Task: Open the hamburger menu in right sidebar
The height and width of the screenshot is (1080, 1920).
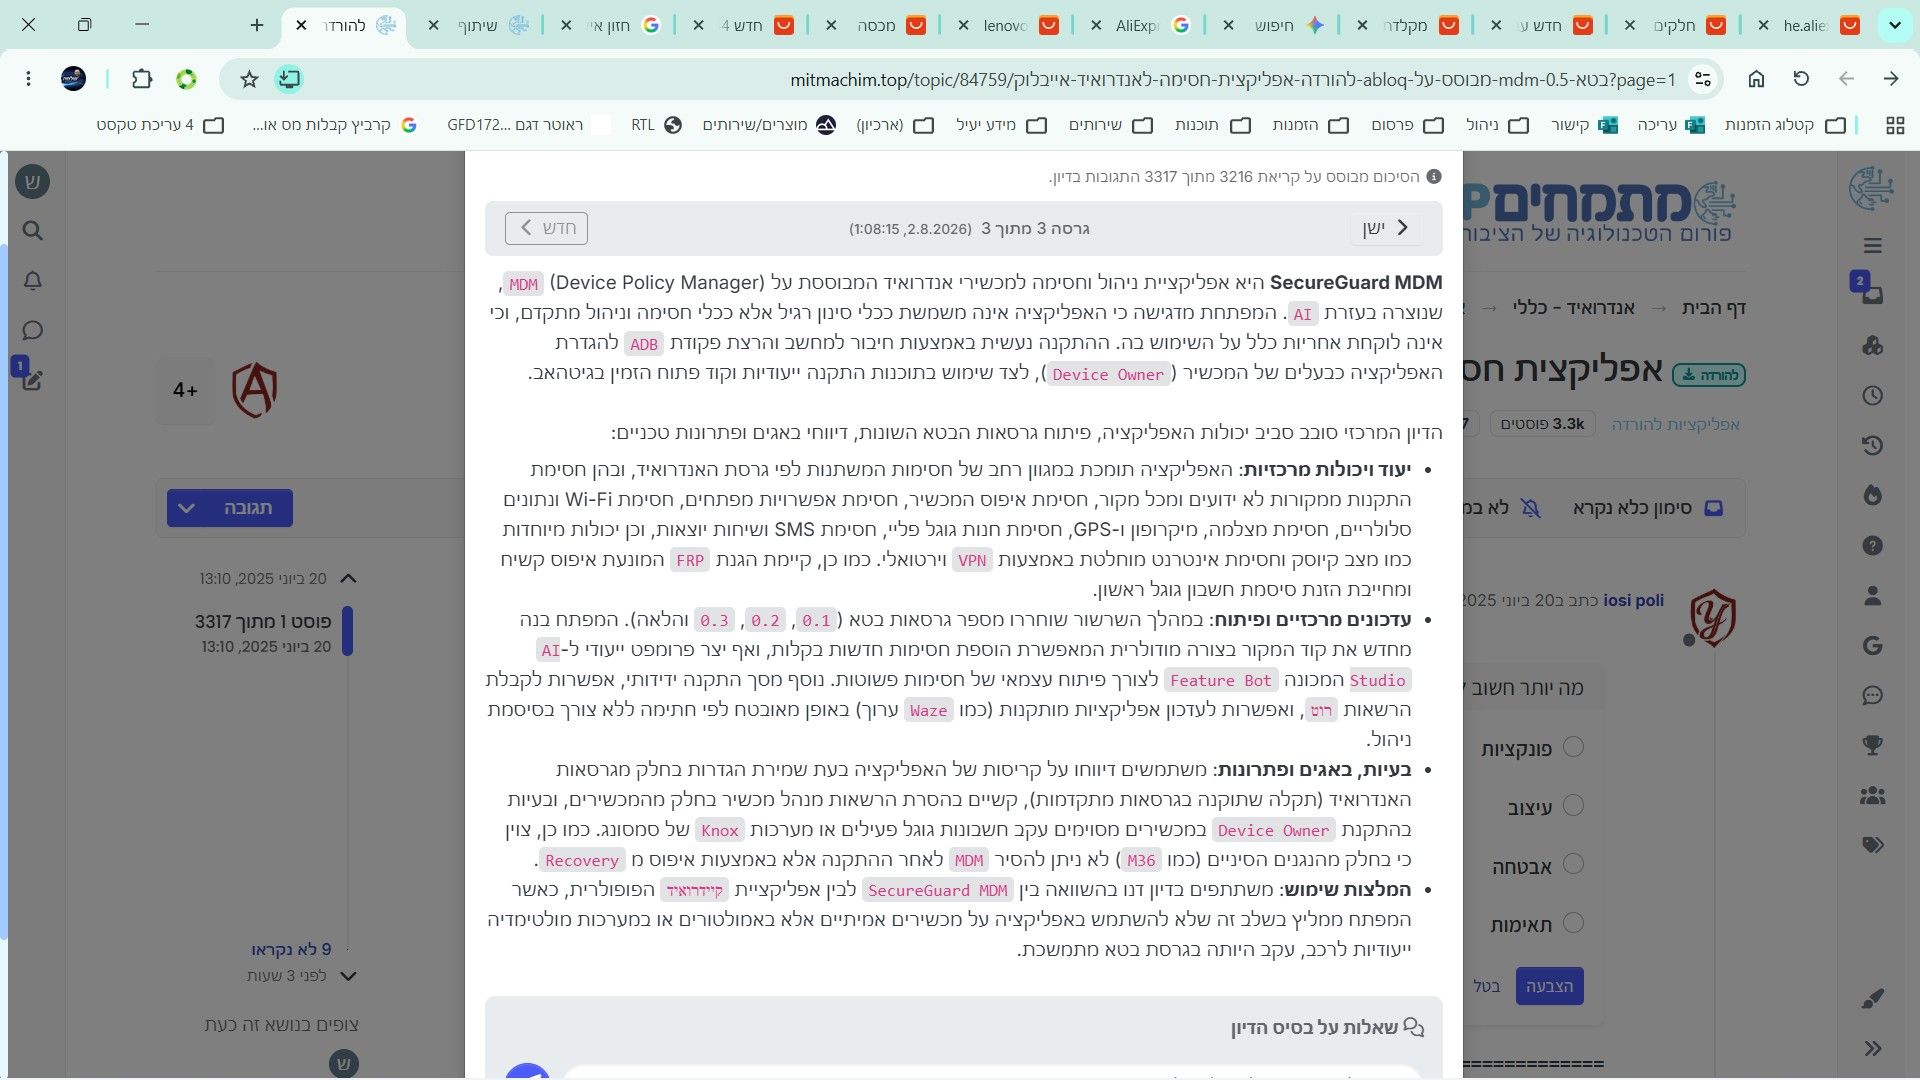Action: 1873,246
